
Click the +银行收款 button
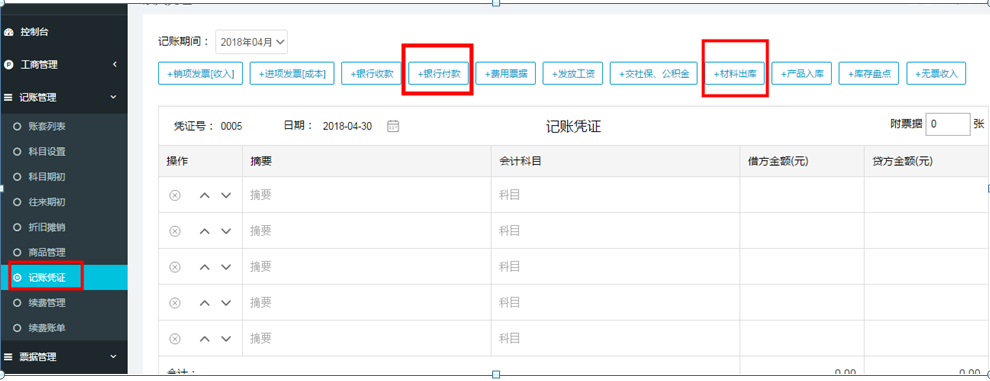(371, 73)
